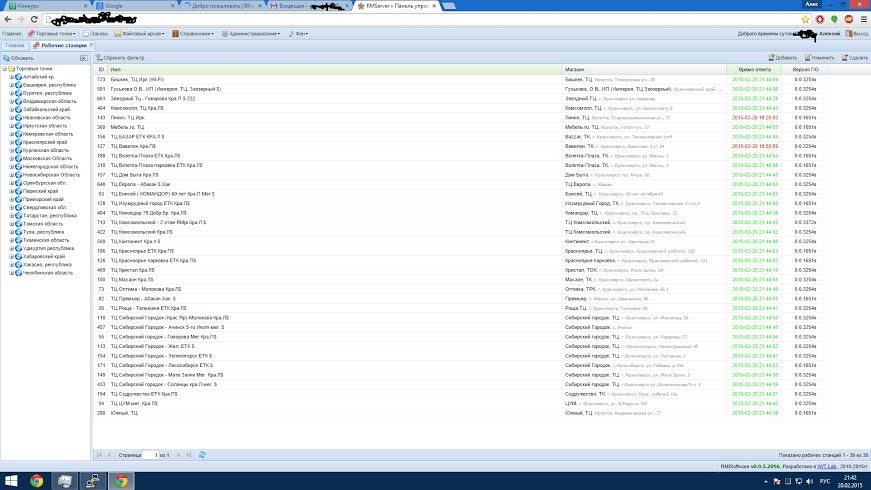Click the Добавить add station button
The image size is (871, 490).
[783, 58]
